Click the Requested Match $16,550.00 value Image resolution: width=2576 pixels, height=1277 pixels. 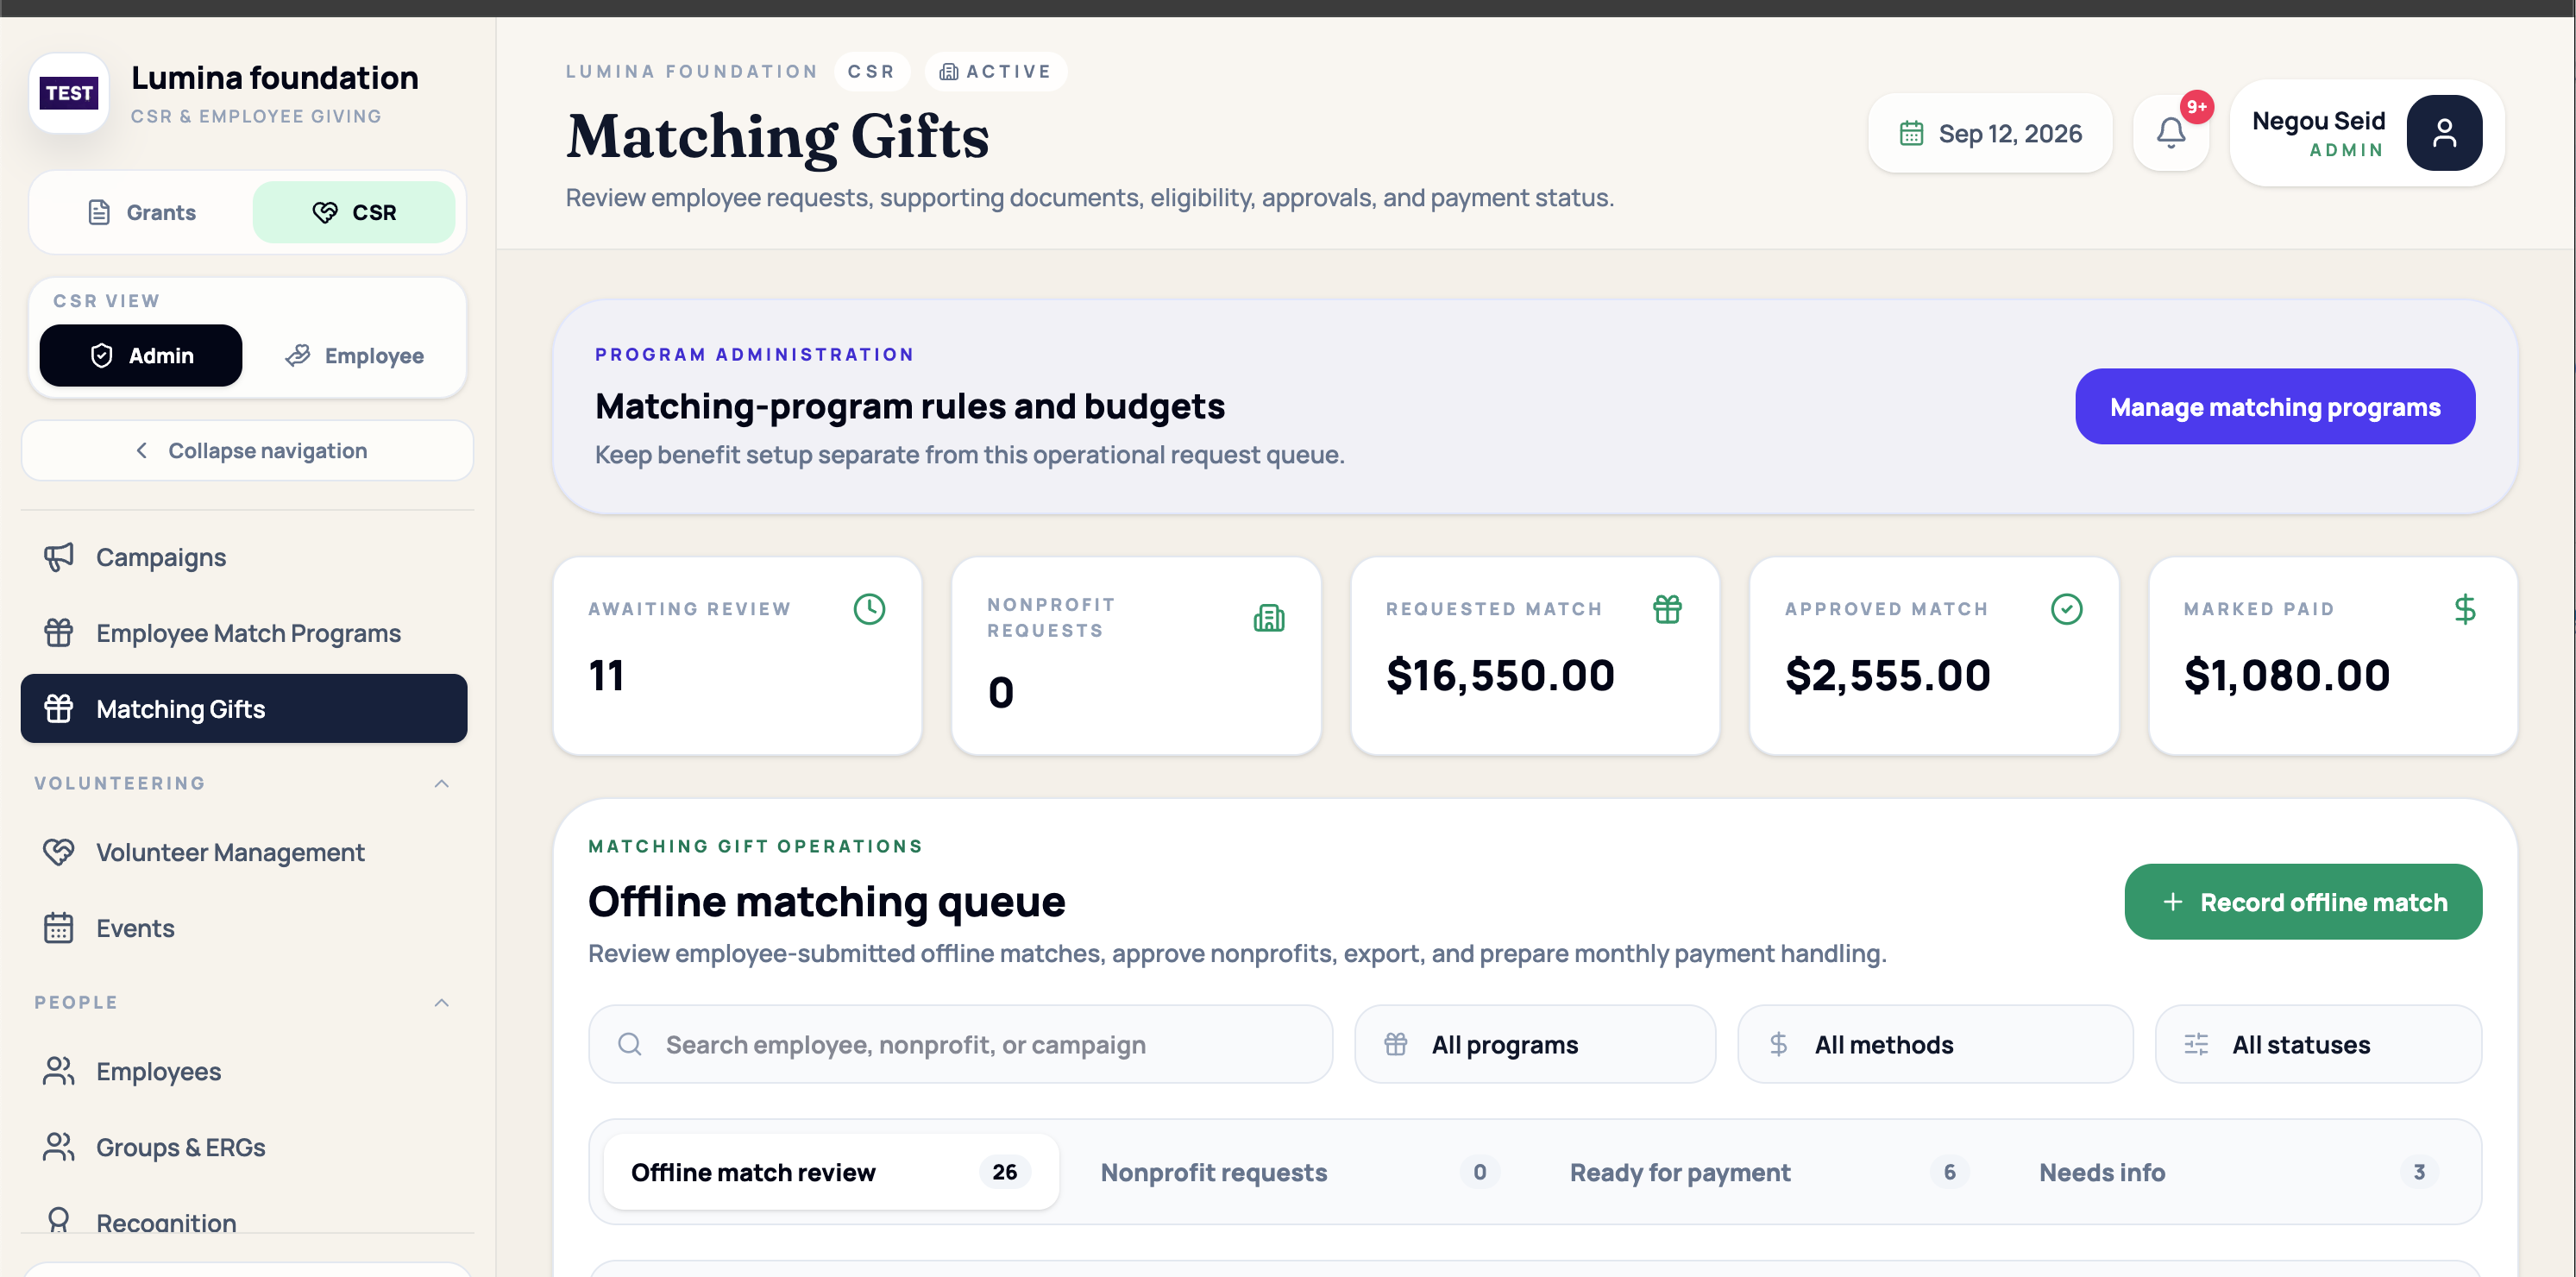click(x=1500, y=676)
